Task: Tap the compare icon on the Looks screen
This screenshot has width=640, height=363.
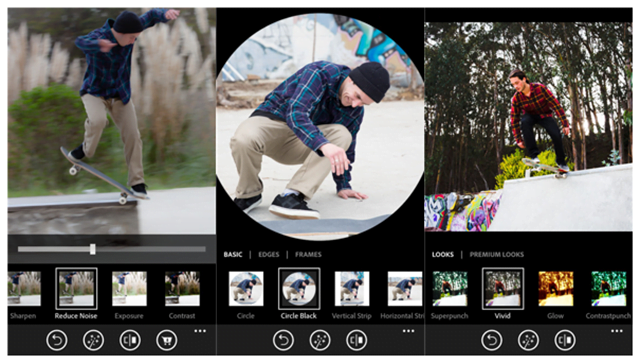Action: (565, 340)
